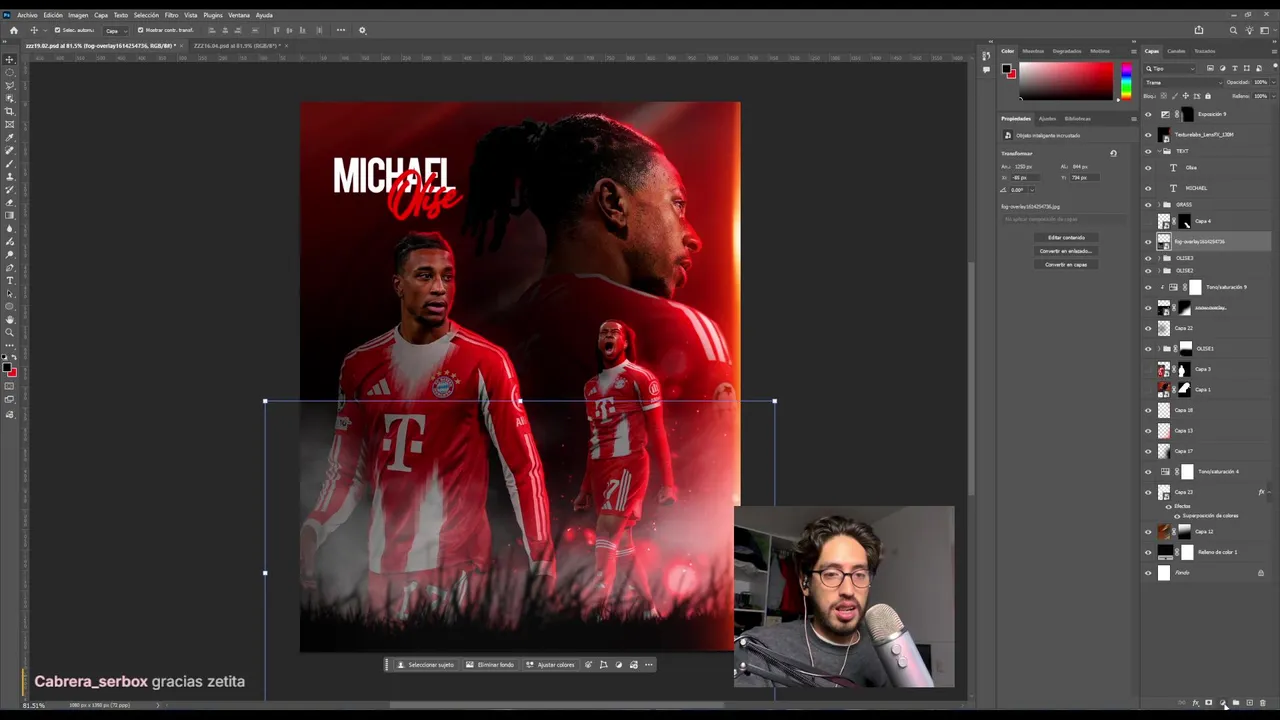The height and width of the screenshot is (720, 1280).
Task: Hide the Fondo layer
Action: 1148,573
